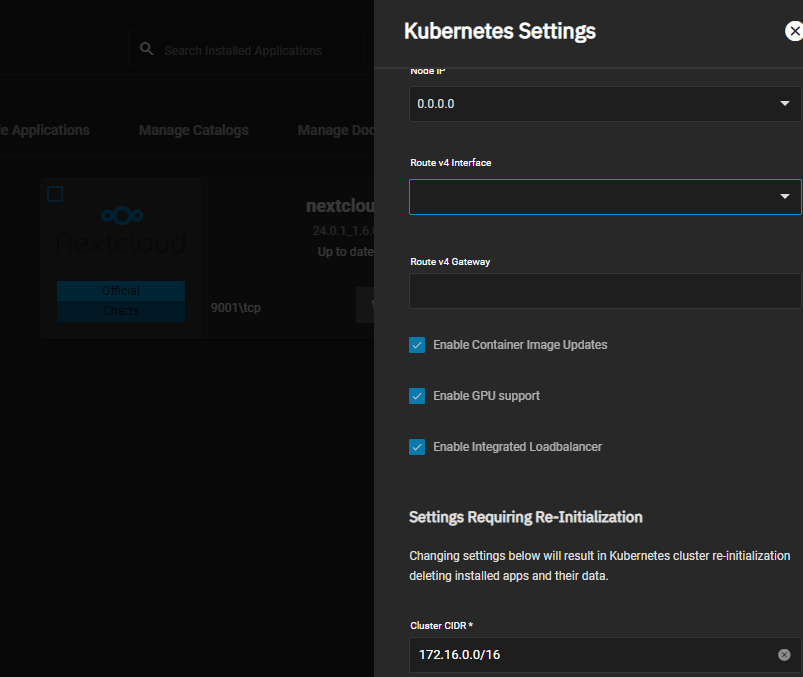Click the Kubernetes Settings title
Screen dimensions: 803x677
pyautogui.click(x=500, y=31)
